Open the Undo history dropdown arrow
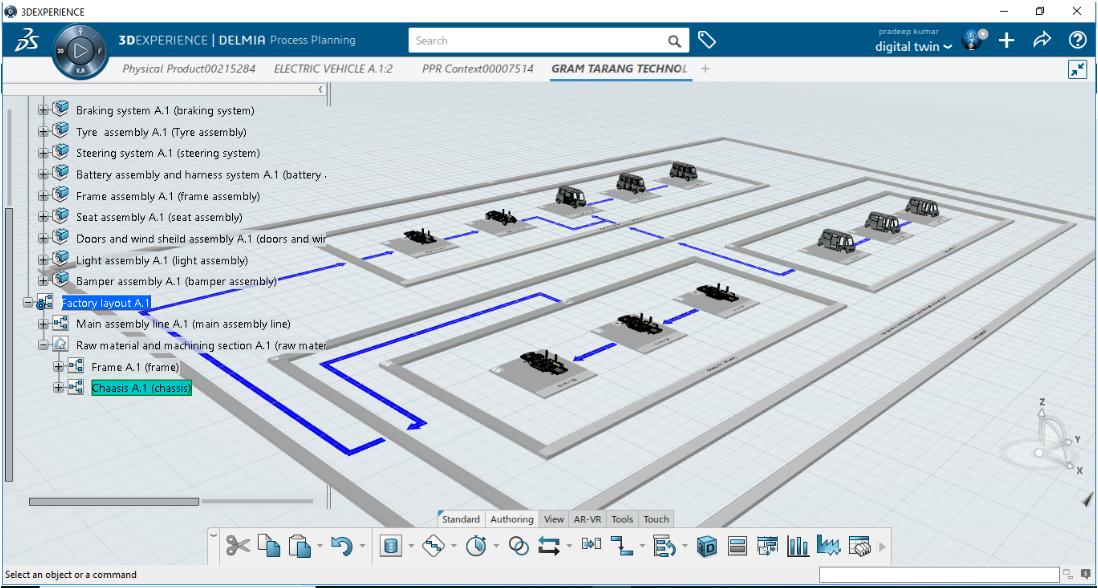The height and width of the screenshot is (588, 1098). click(x=361, y=546)
